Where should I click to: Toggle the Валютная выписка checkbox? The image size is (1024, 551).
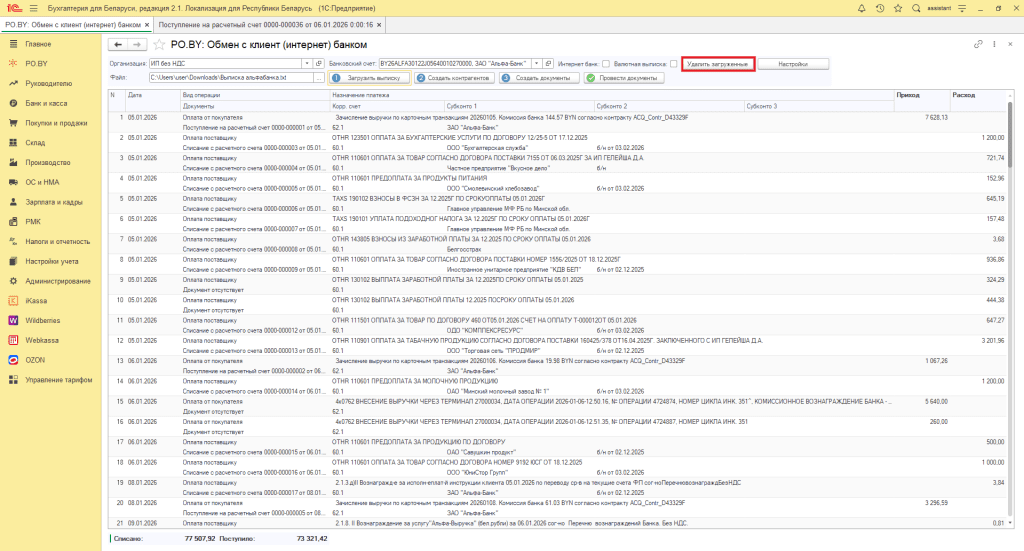[x=673, y=64]
